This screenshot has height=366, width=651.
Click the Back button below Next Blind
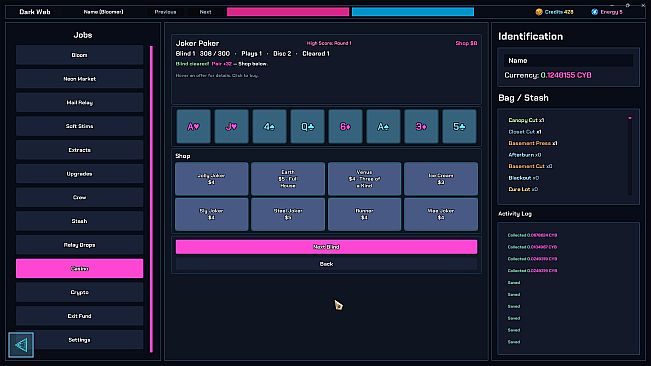tap(326, 264)
